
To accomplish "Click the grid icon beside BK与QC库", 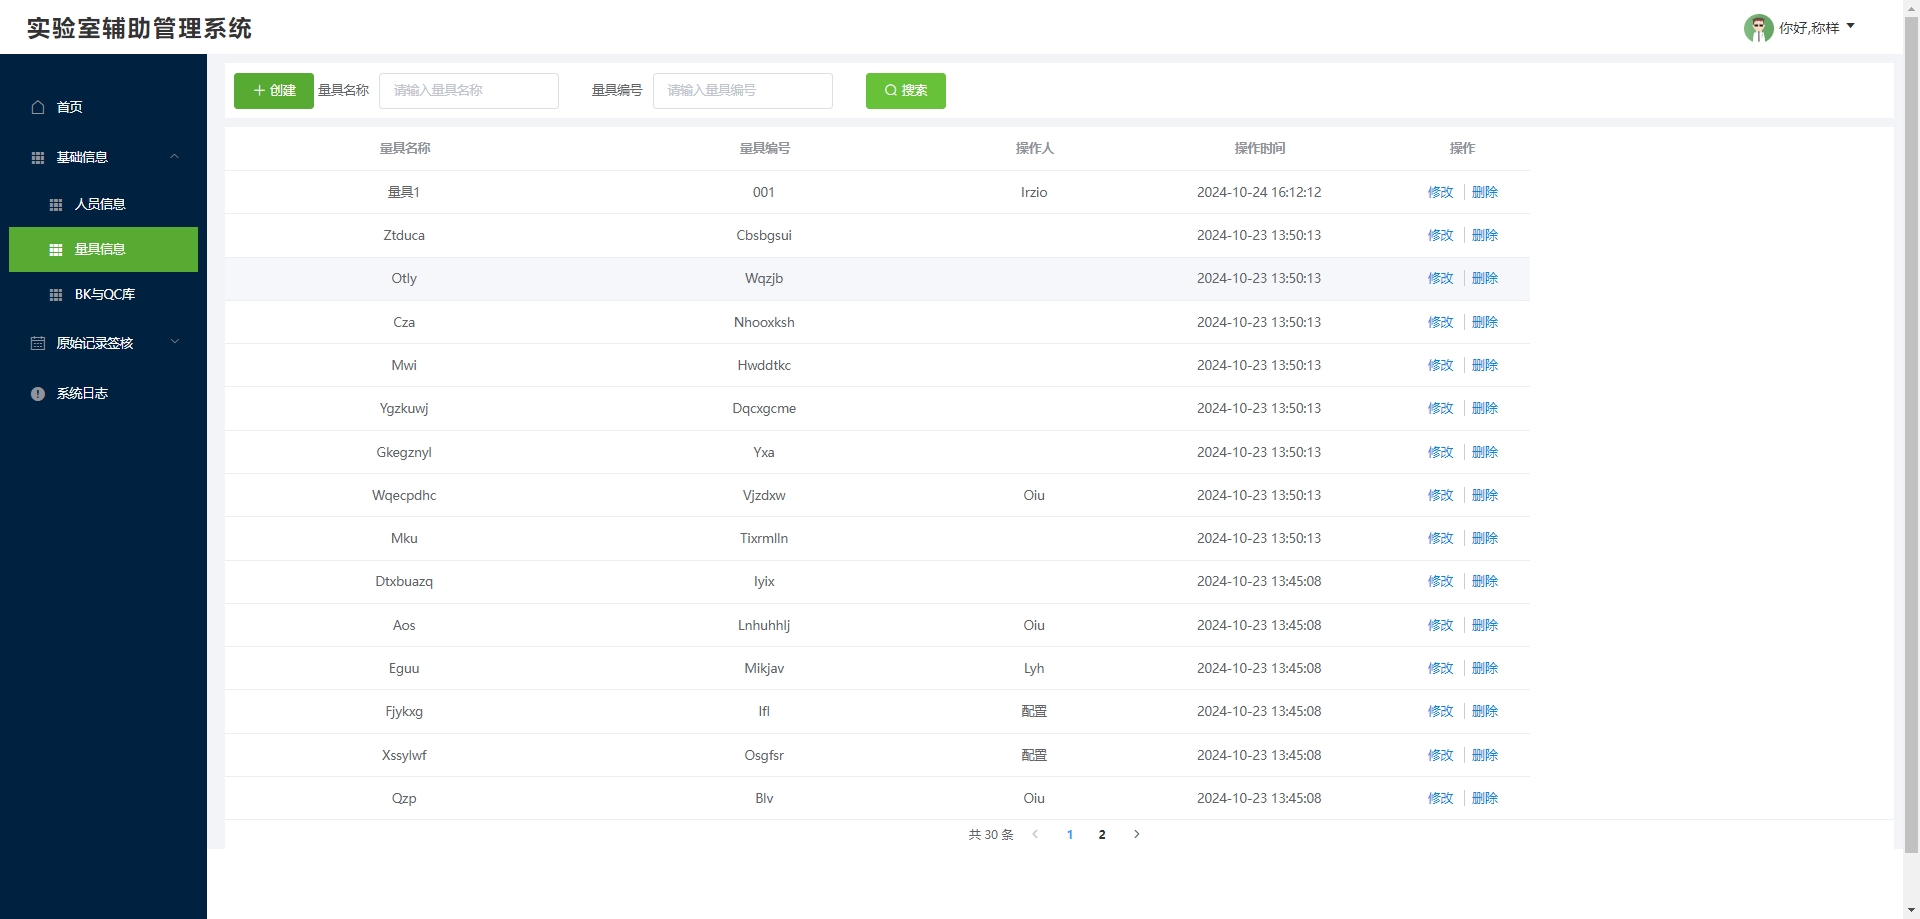I will pyautogui.click(x=56, y=295).
